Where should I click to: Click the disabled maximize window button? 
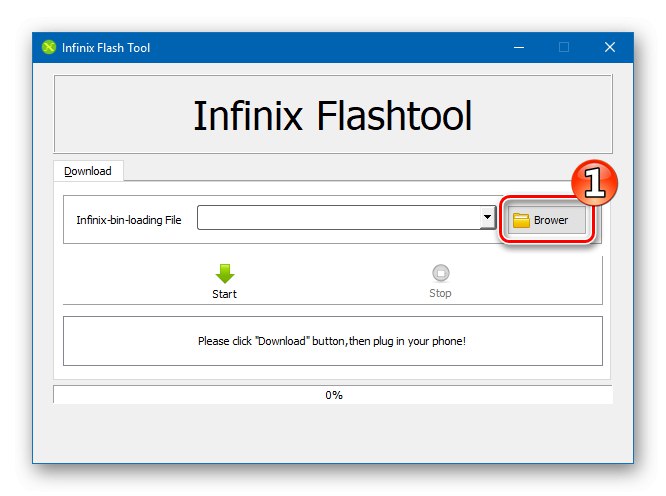tap(564, 47)
